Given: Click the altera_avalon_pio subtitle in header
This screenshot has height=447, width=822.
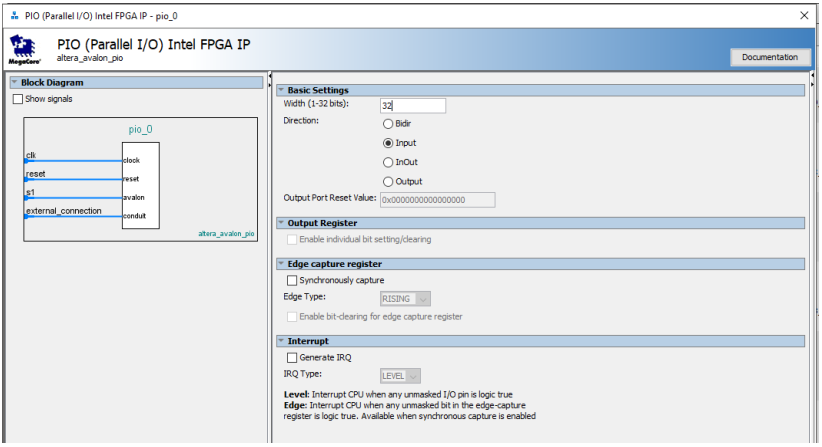Looking at the screenshot, I should point(90,58).
